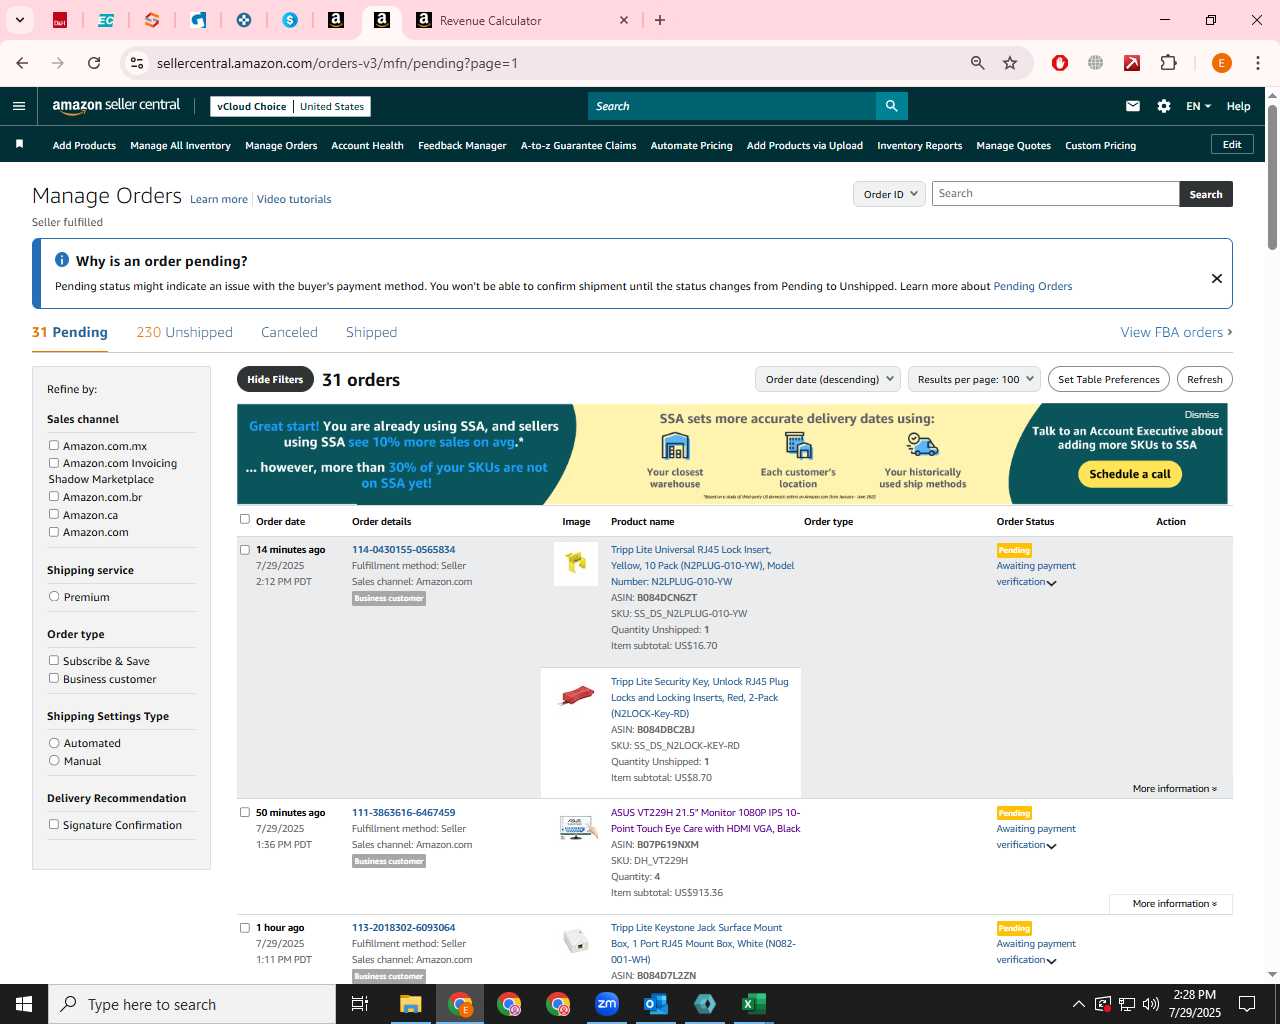
Task: Open File Explorer from the taskbar
Action: (411, 1004)
